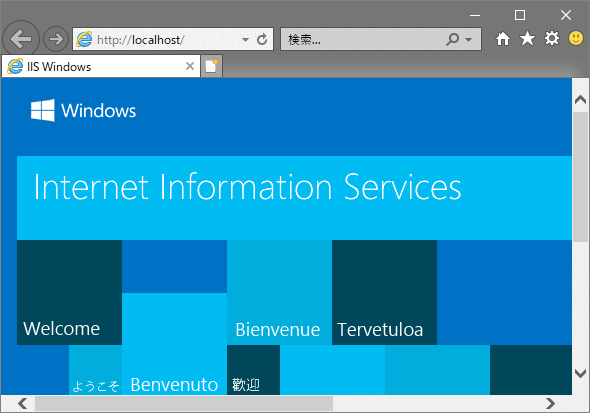Click the Tervetuloa tile

pos(384,292)
